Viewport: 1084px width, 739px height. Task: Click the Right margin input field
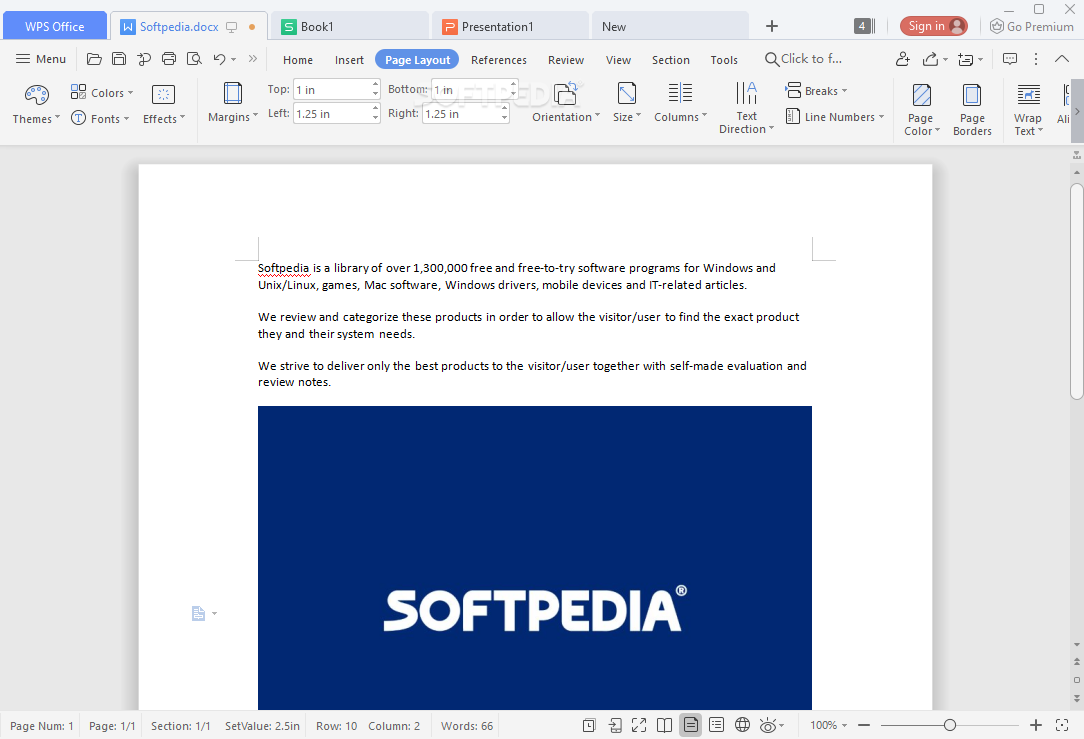click(461, 113)
